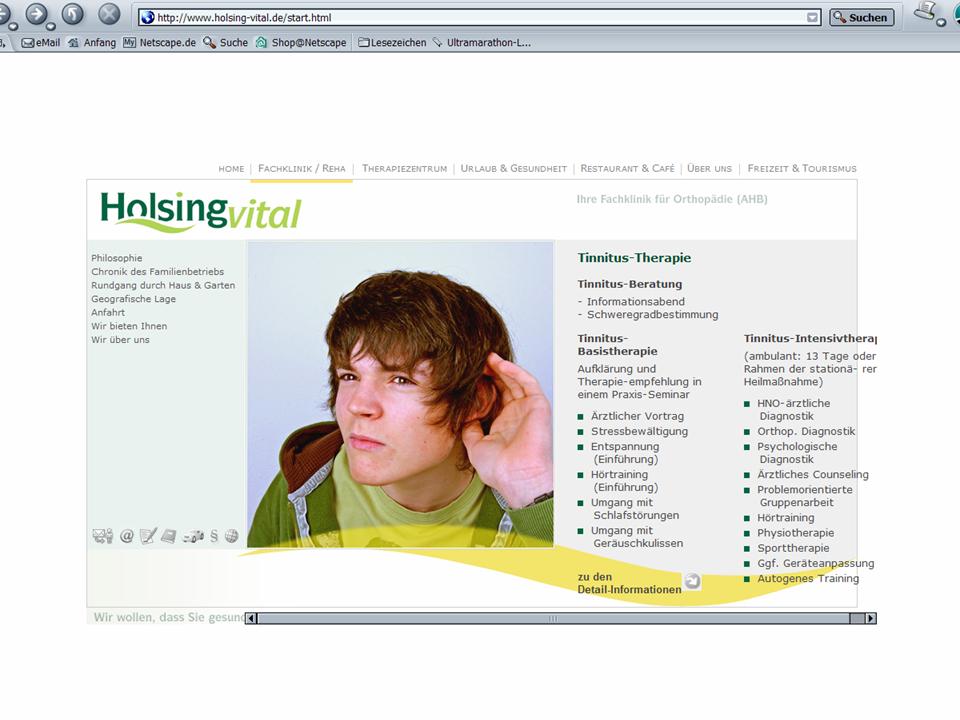Screen dimensions: 960x720
Task: Click the car directions icon
Action: pyautogui.click(x=192, y=536)
